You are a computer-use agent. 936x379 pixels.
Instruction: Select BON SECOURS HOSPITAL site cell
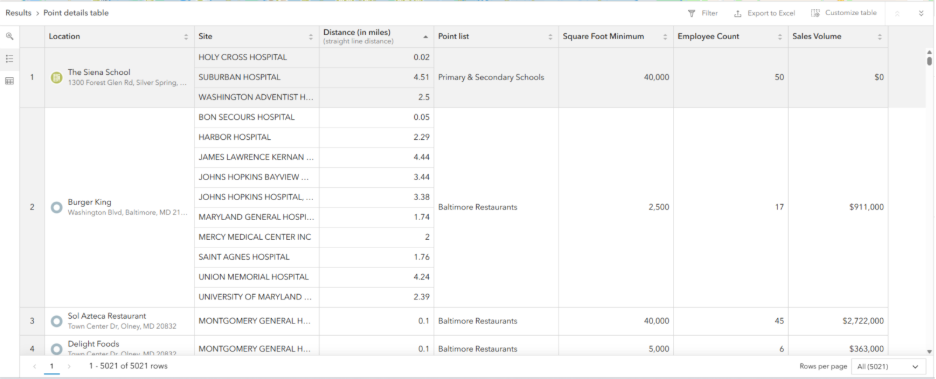coord(257,117)
